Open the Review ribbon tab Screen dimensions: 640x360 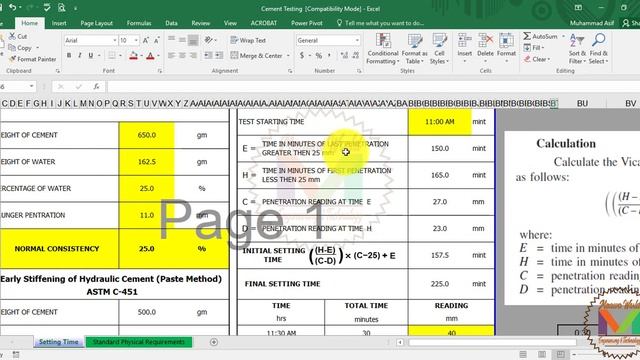click(x=201, y=23)
